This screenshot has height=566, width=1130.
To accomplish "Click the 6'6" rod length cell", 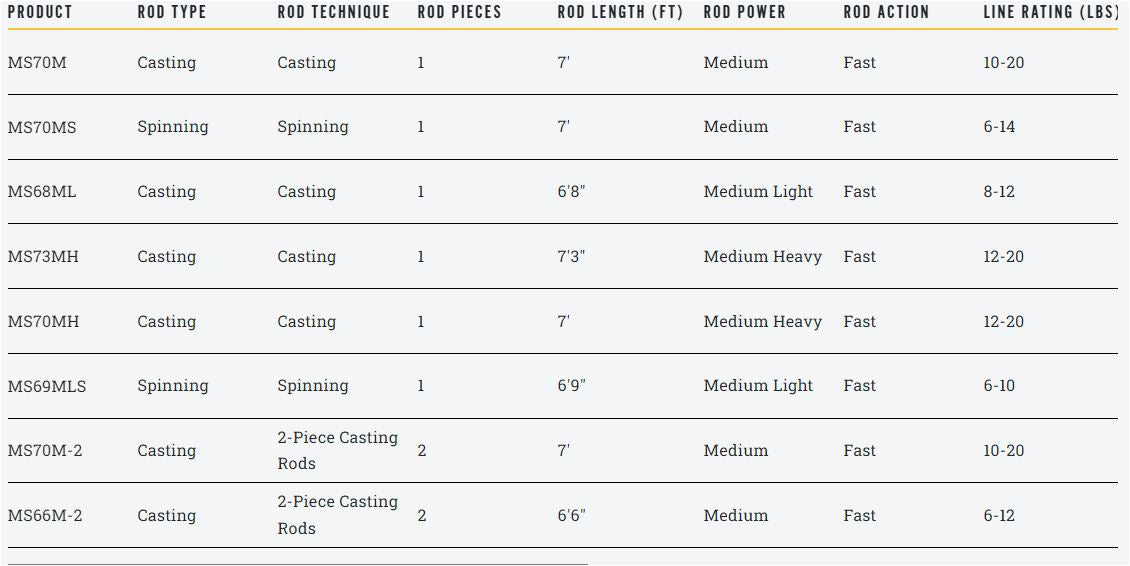I will point(571,516).
